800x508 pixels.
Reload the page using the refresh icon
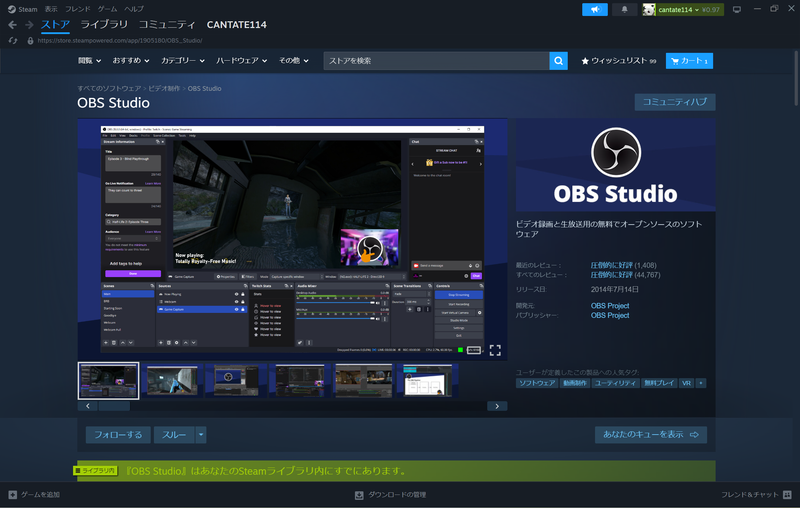coord(13,40)
